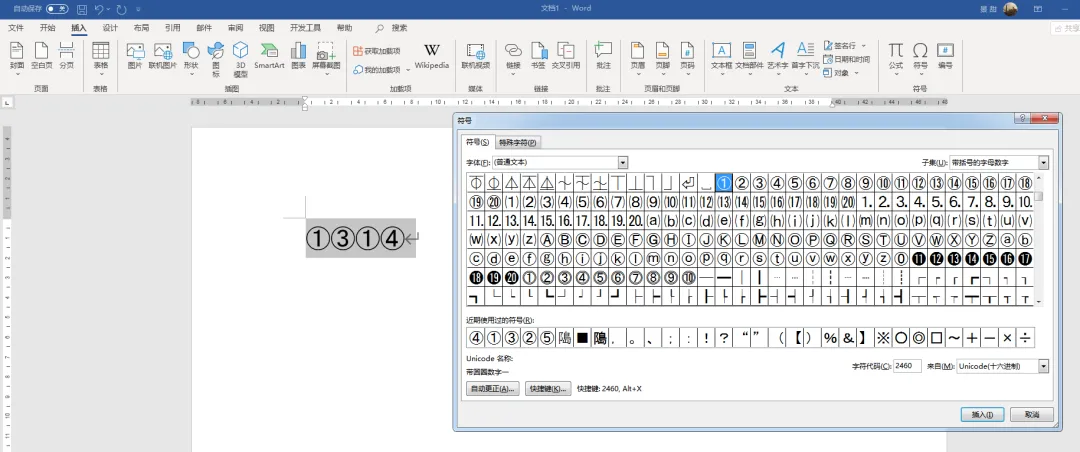
Task: Click the 字符代码 (Character Code) input field
Action: pos(907,366)
